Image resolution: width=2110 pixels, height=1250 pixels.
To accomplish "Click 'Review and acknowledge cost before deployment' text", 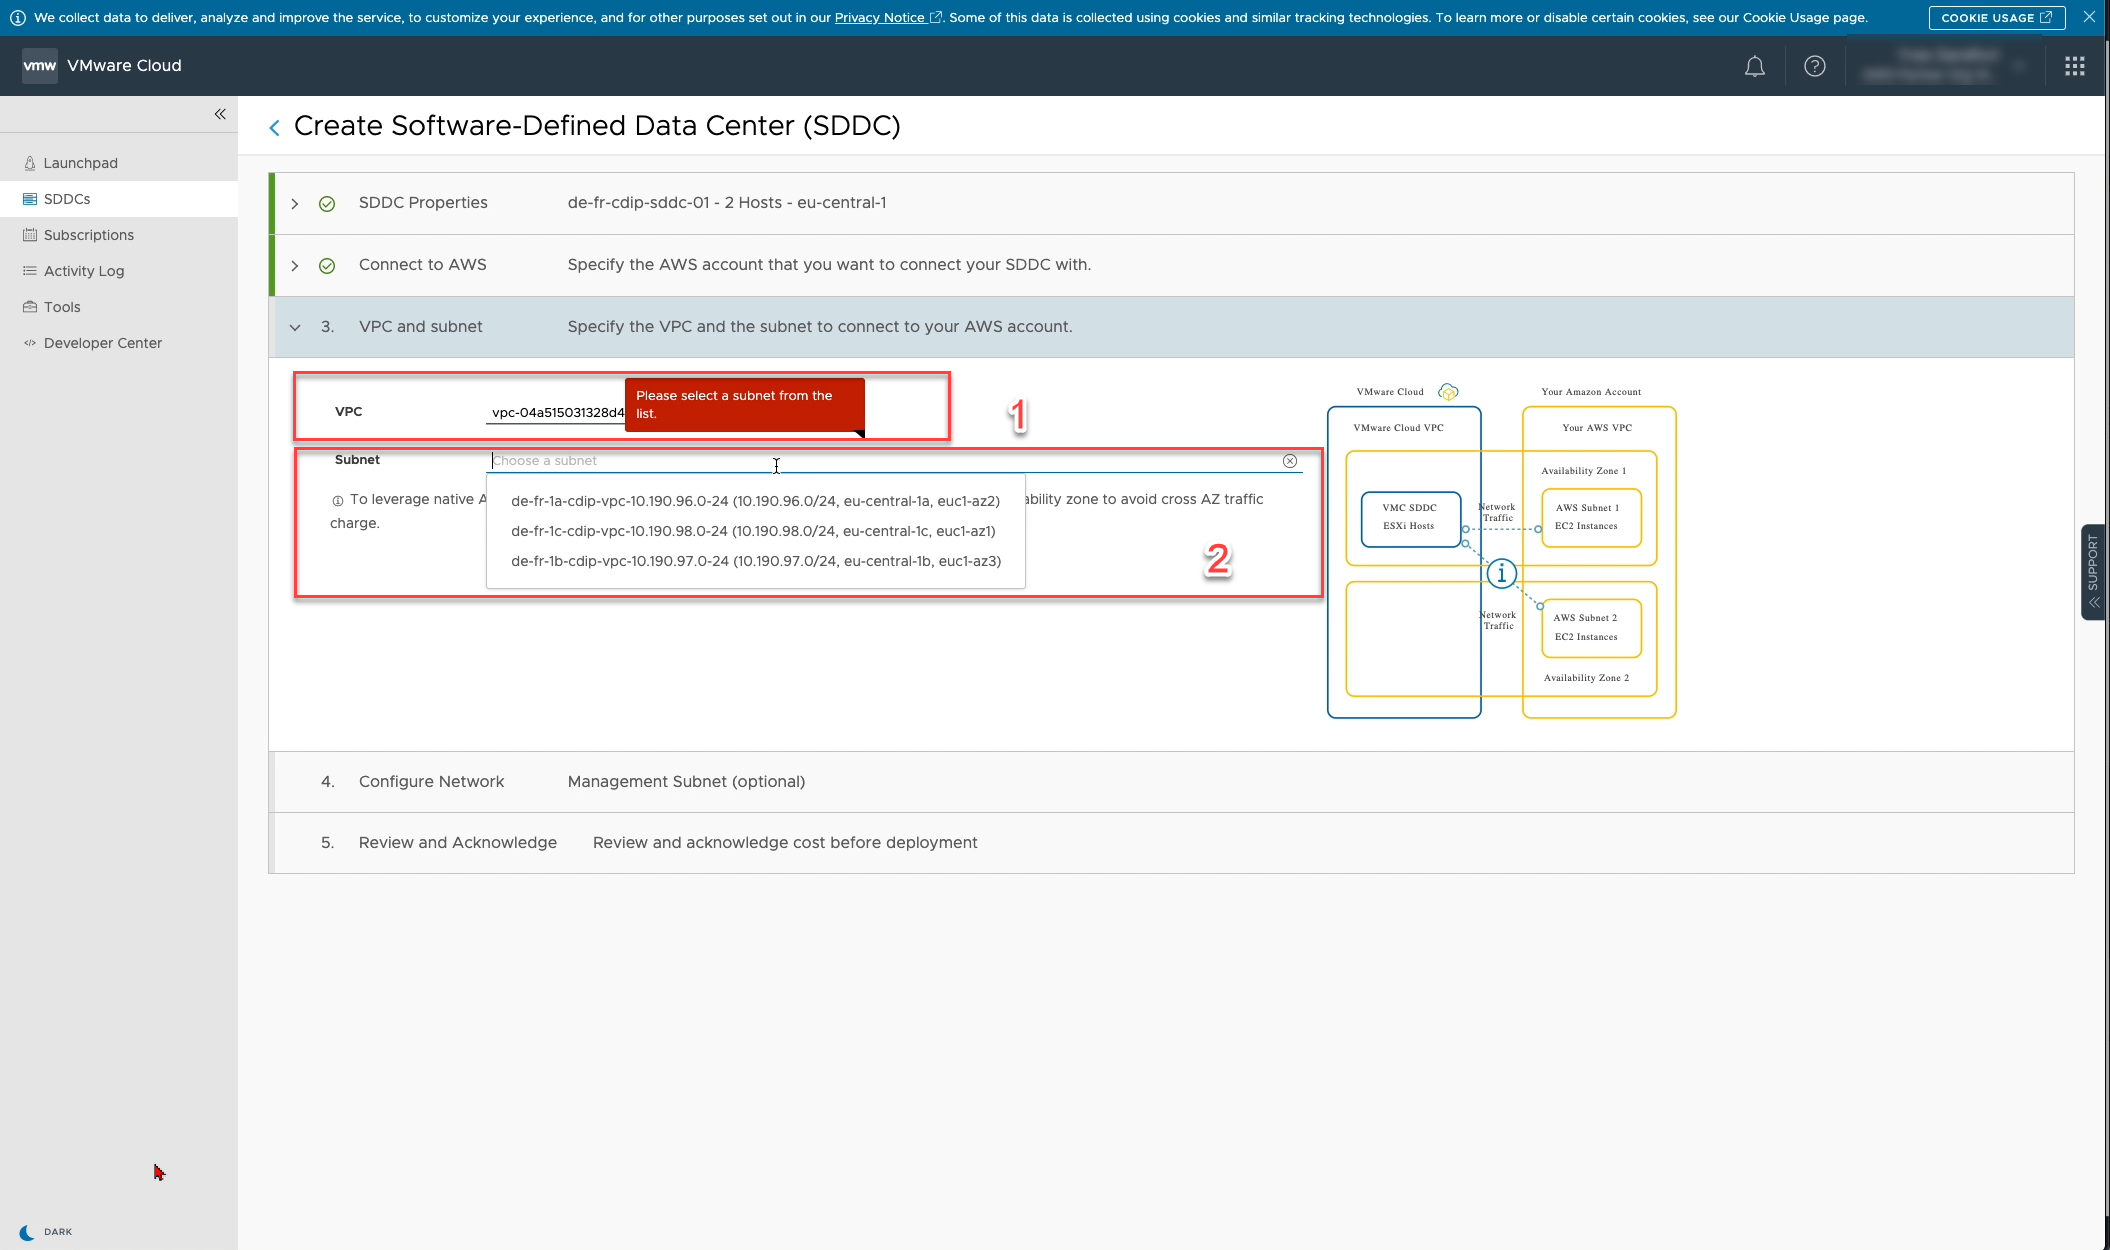I will 785,843.
